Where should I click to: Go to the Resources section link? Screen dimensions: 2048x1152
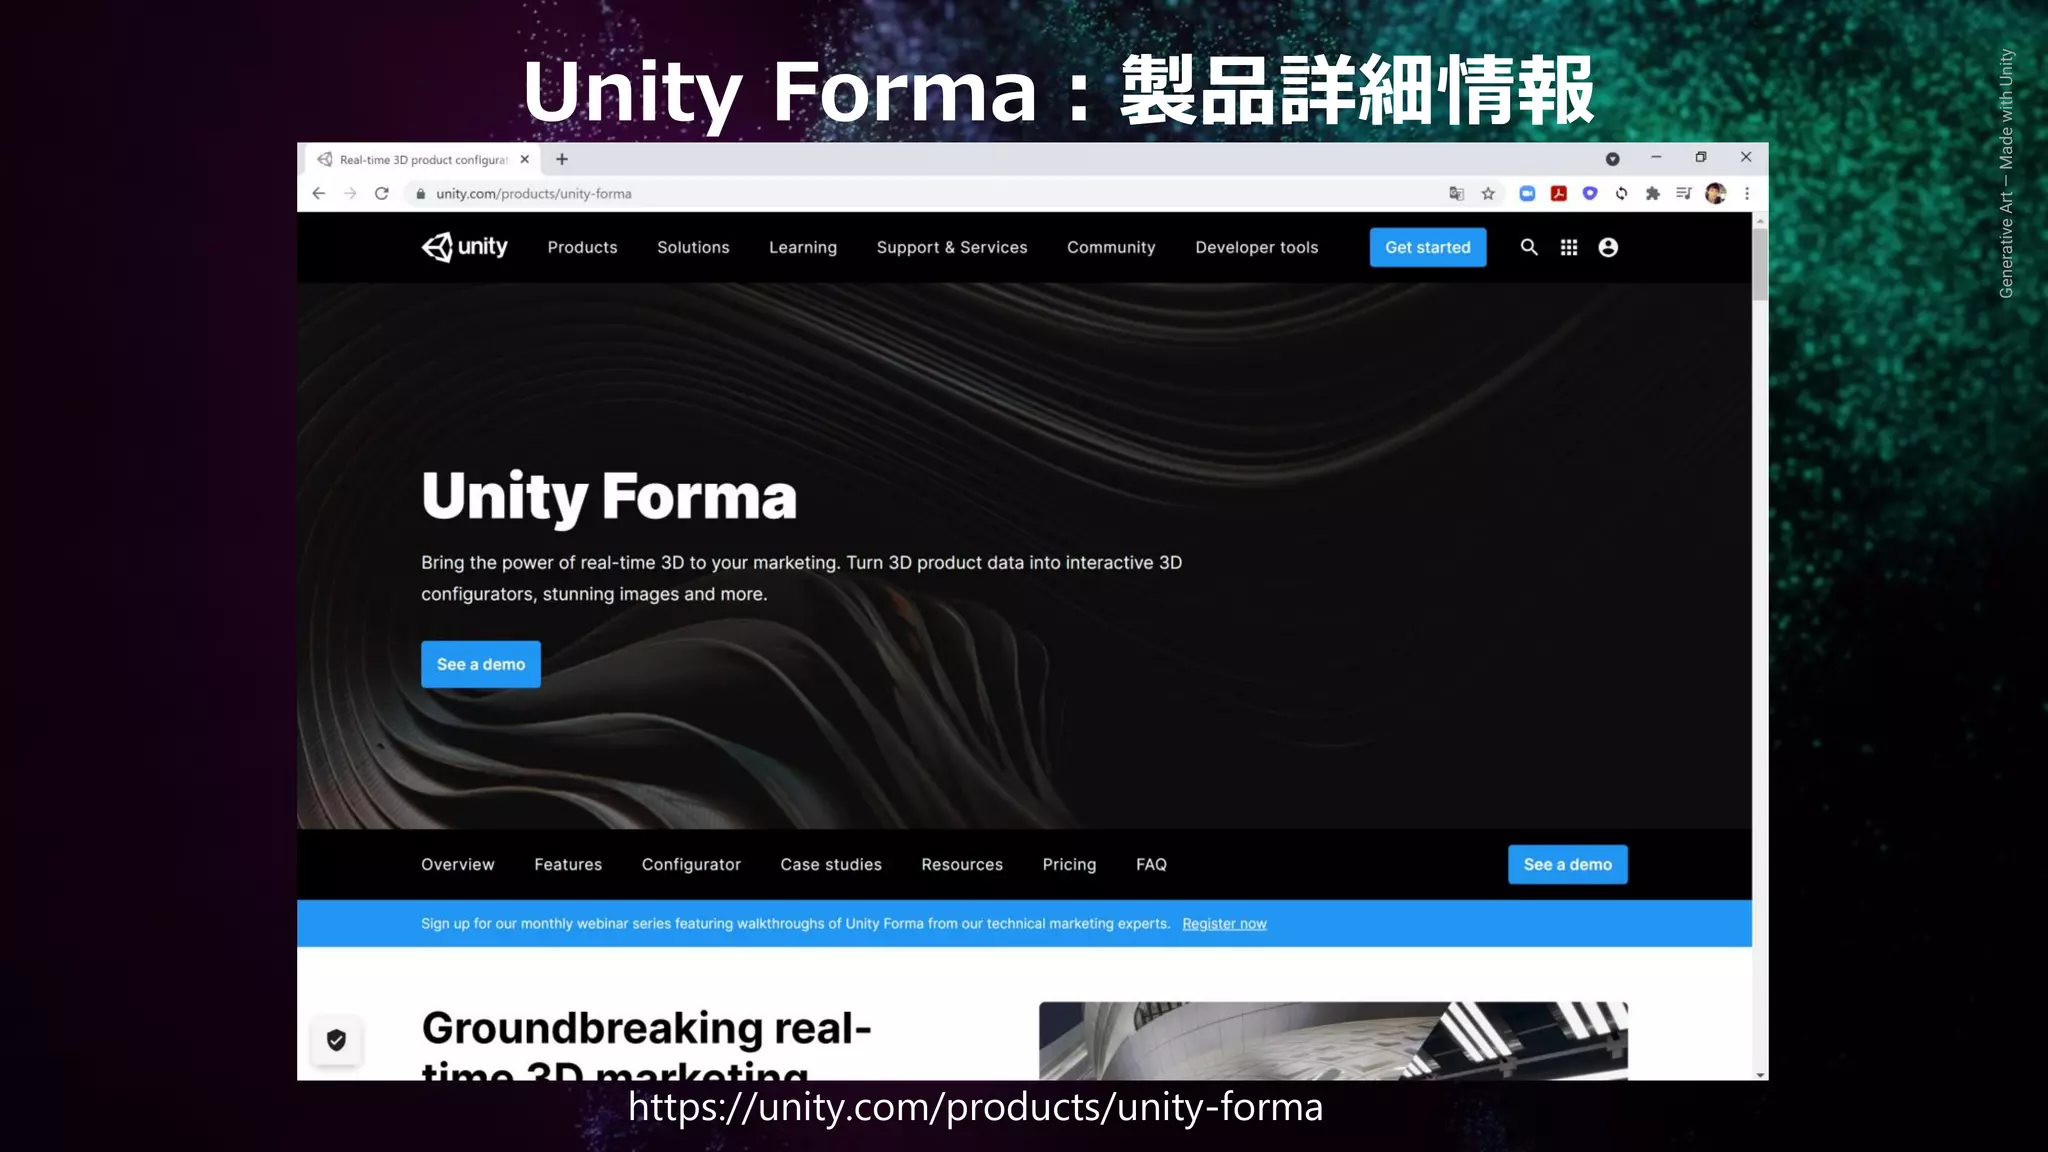point(962,864)
